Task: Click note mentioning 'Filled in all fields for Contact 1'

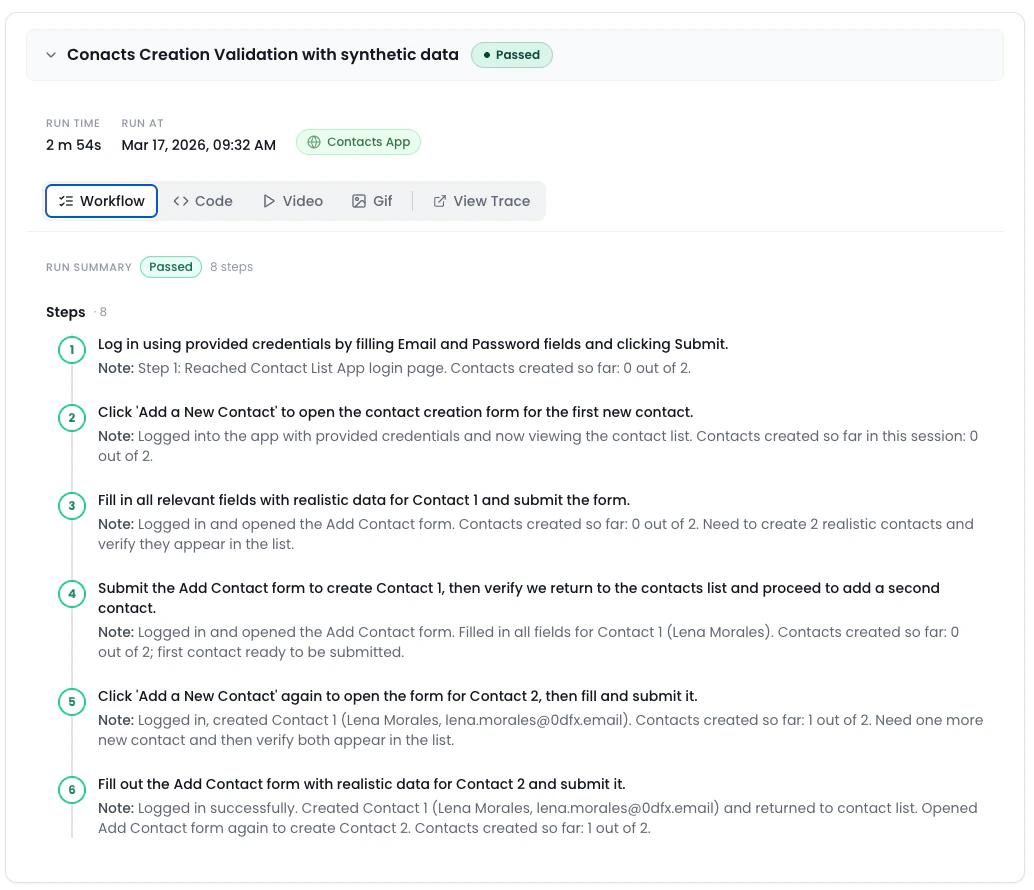Action: point(528,642)
